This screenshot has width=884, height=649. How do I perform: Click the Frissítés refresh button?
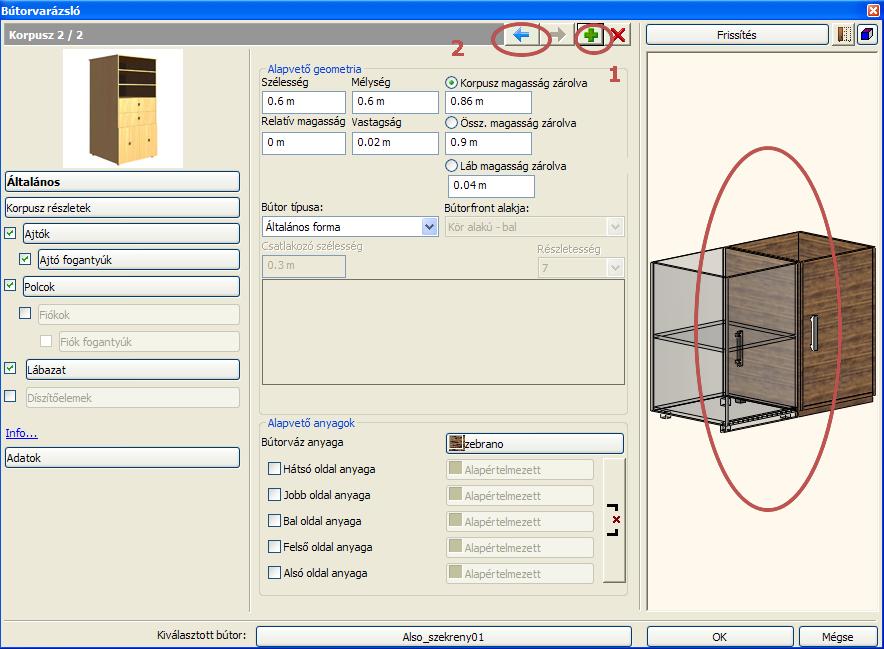pos(737,35)
